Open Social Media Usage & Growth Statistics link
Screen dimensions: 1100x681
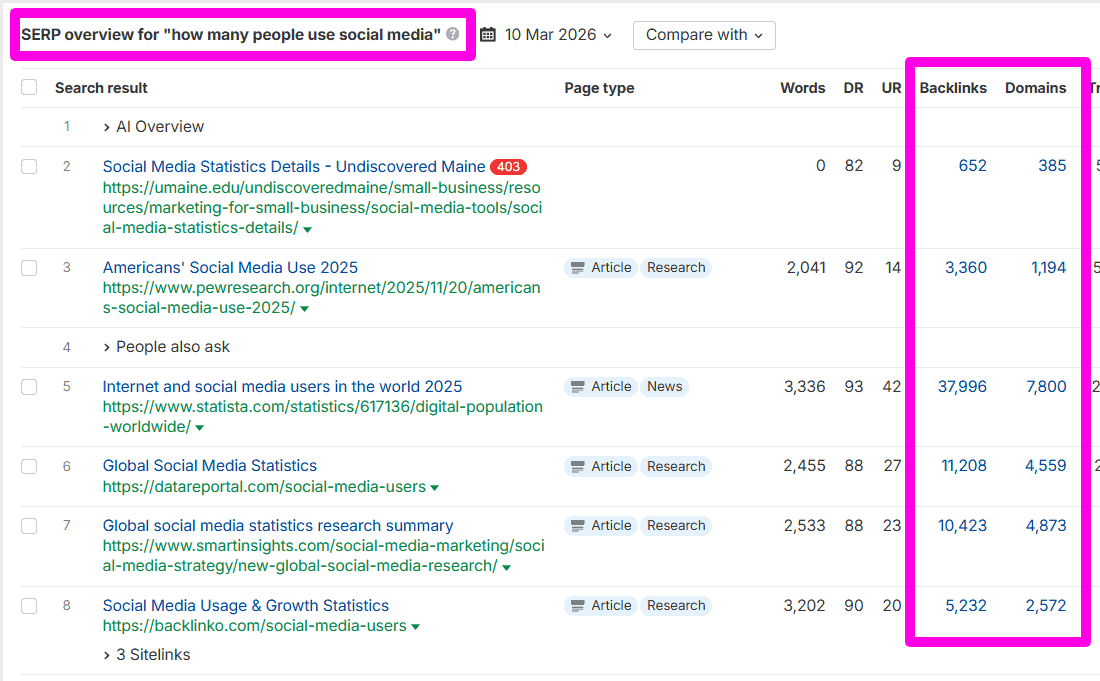(x=246, y=606)
